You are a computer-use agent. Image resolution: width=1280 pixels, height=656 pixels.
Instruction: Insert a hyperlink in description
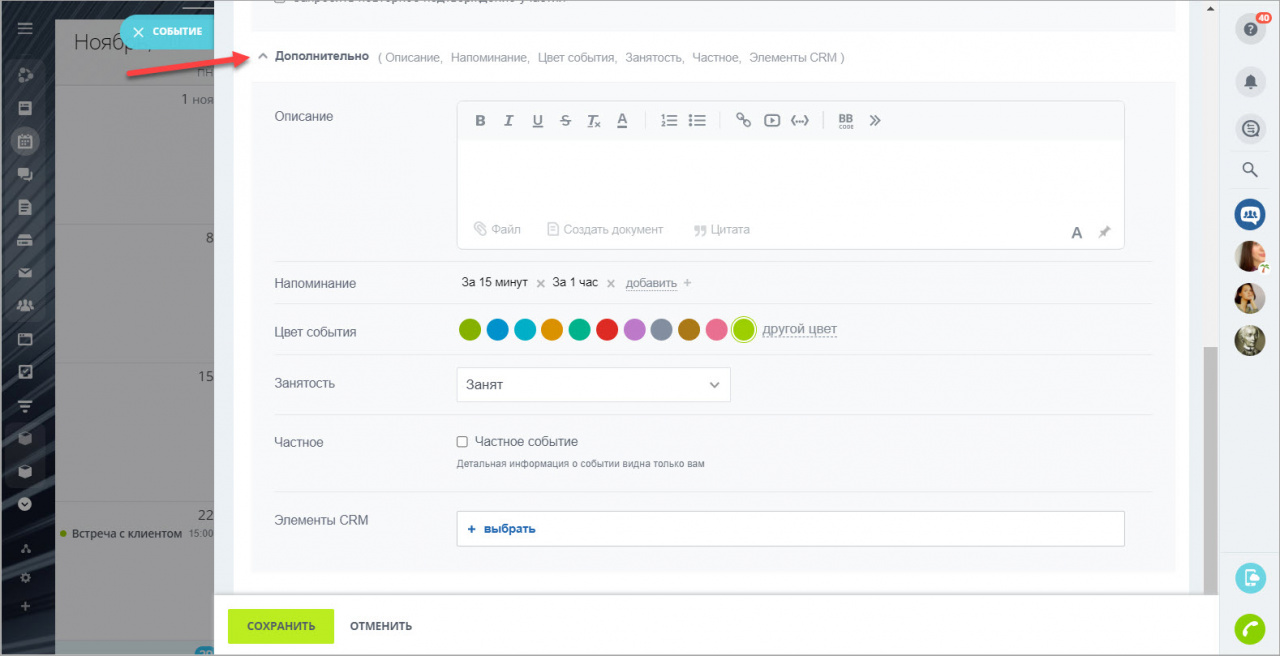(x=743, y=121)
